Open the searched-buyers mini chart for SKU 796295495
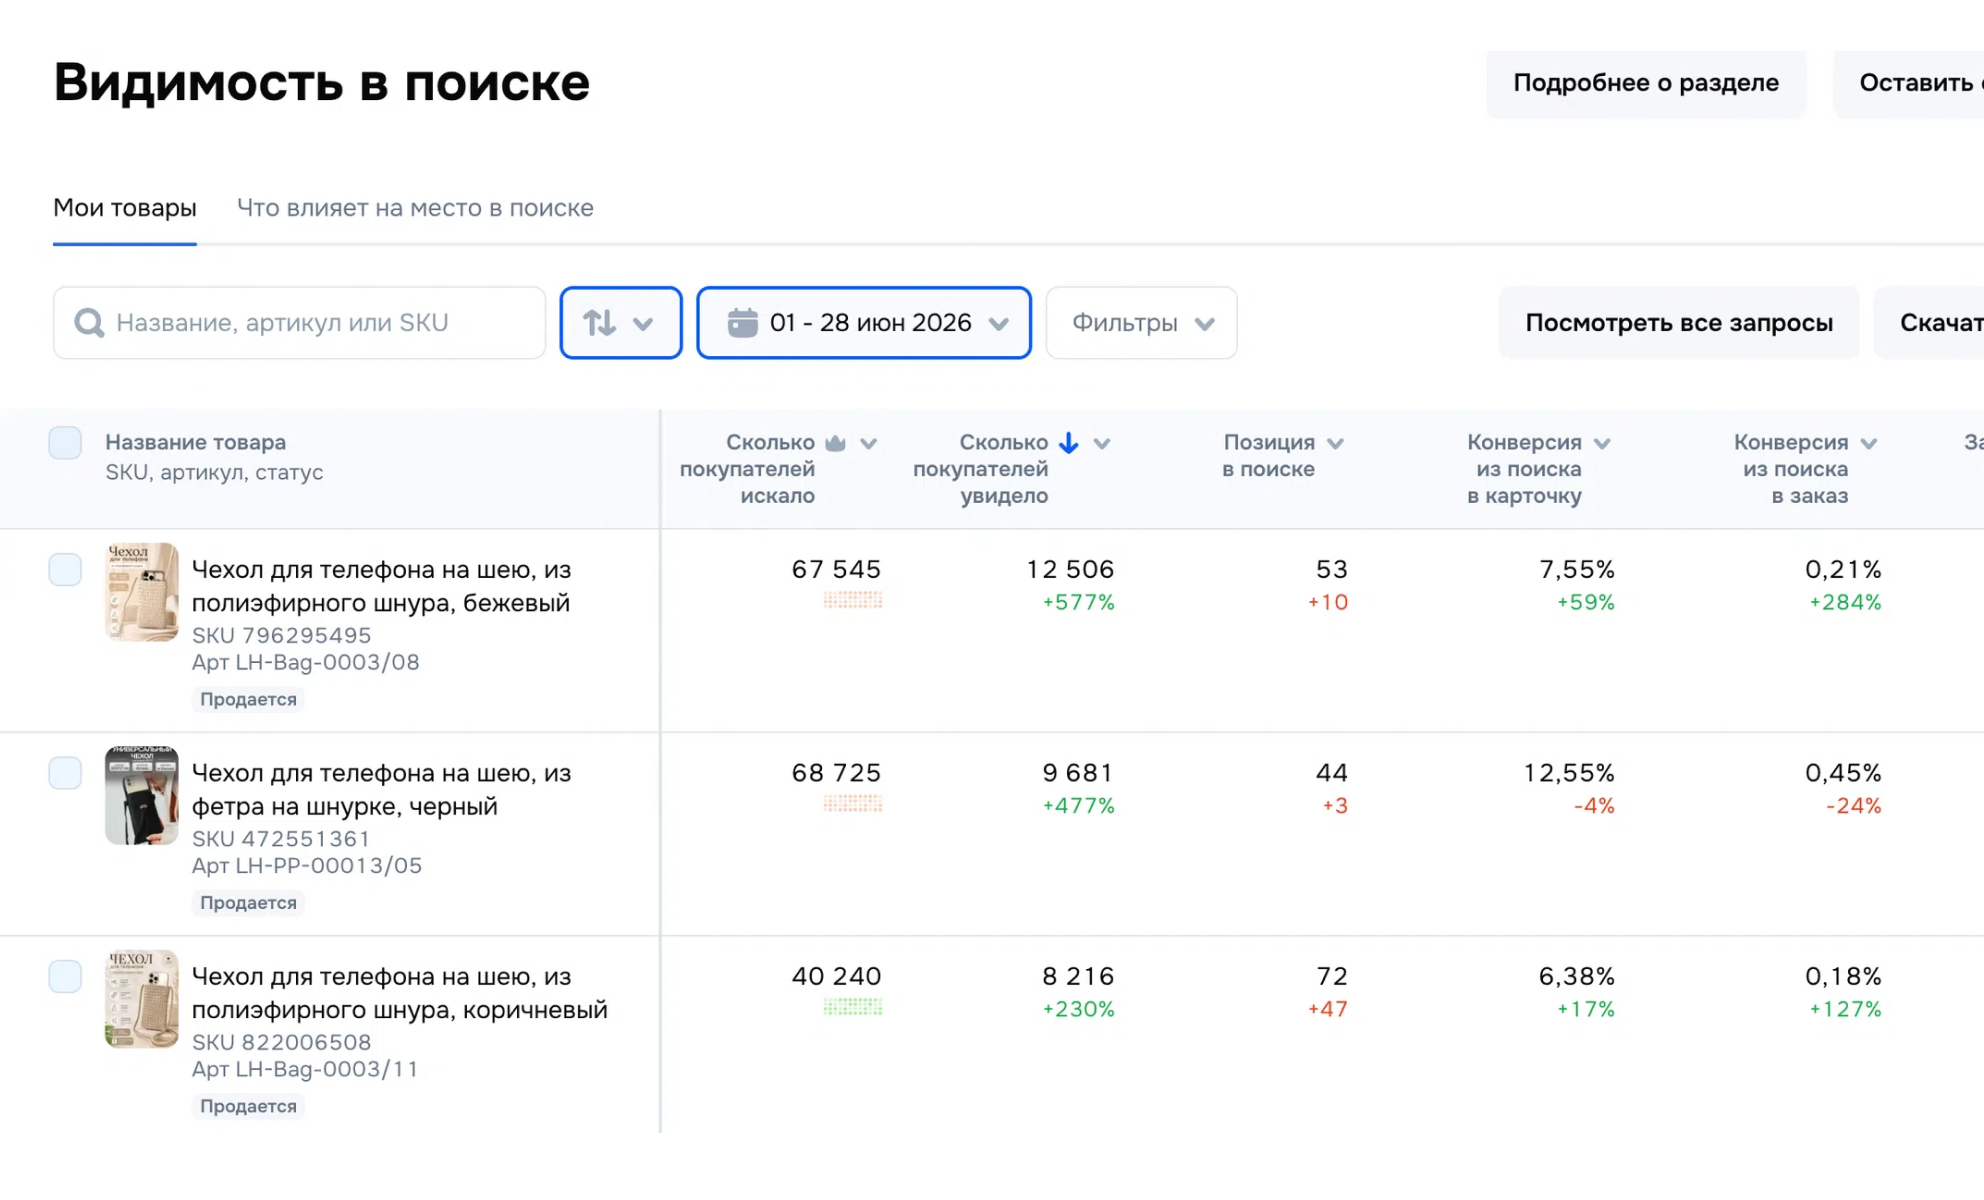The image size is (1984, 1200). [x=853, y=600]
